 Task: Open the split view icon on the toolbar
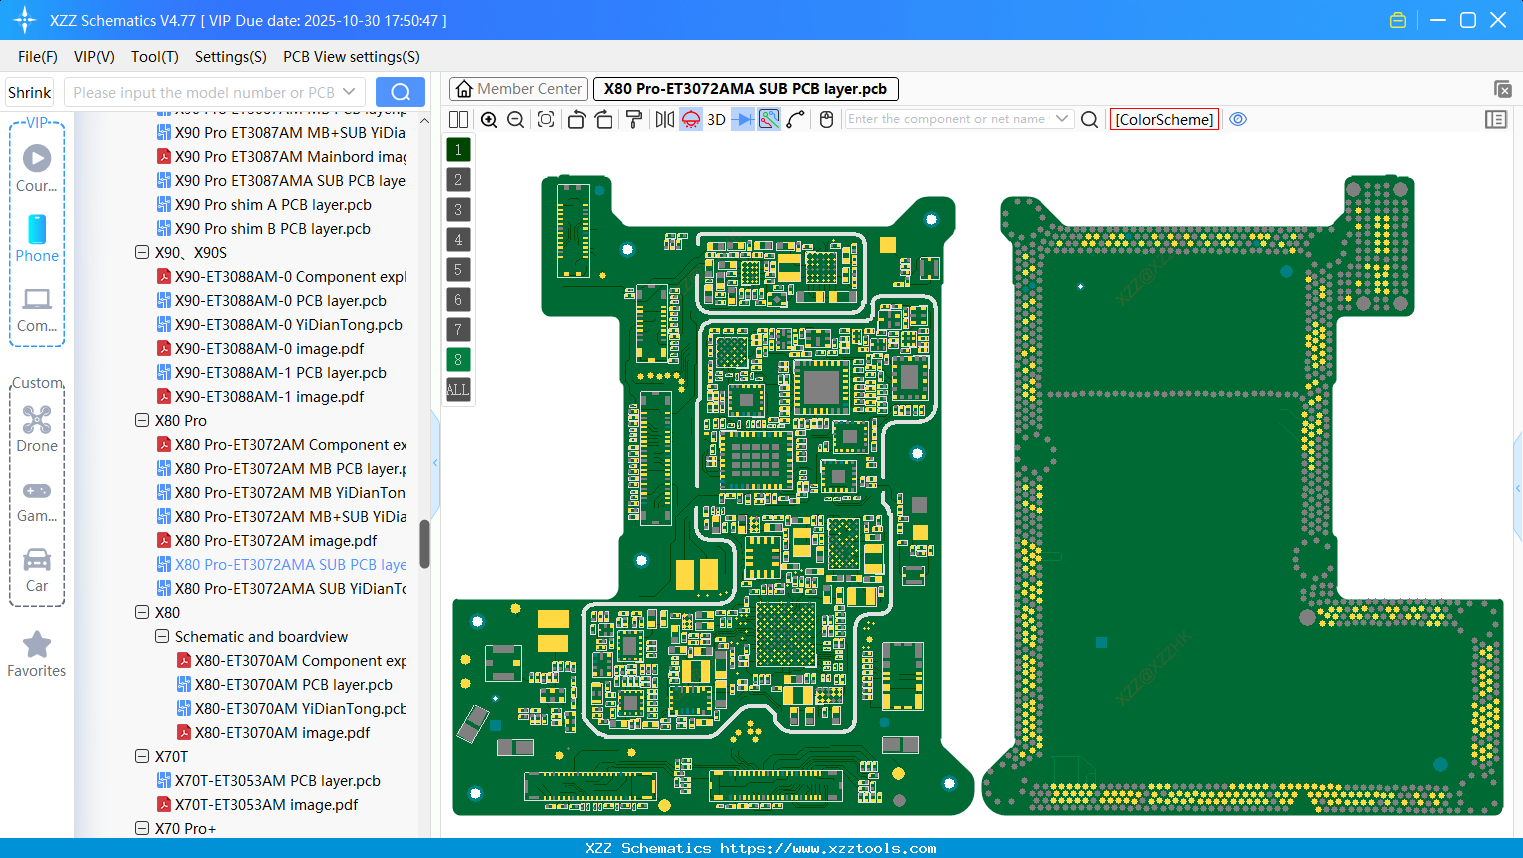458,119
